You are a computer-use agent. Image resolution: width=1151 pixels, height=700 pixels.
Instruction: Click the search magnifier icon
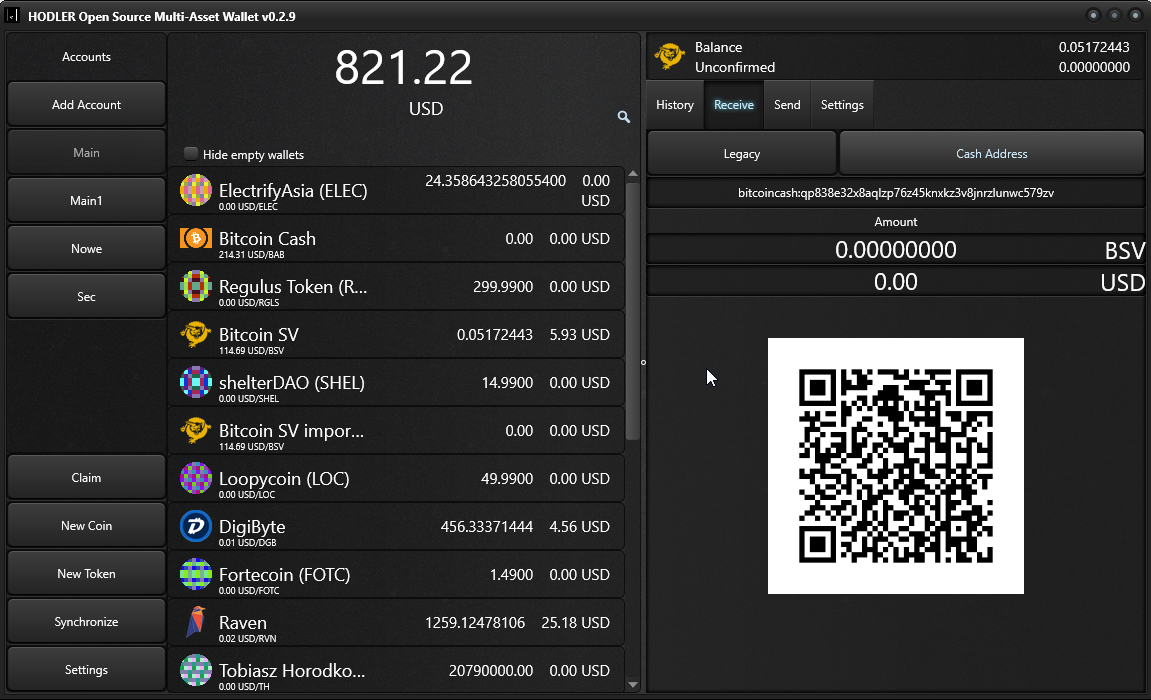pyautogui.click(x=623, y=117)
